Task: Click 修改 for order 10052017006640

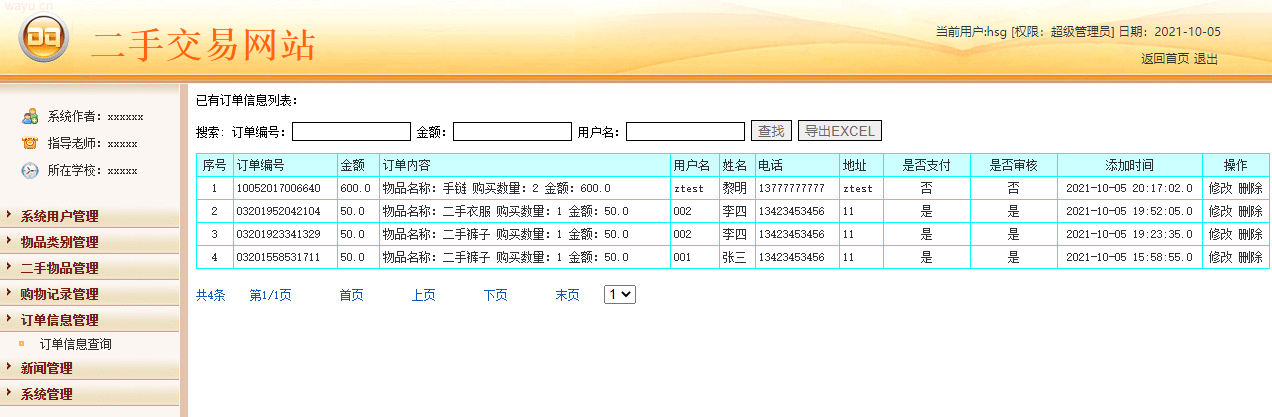Action: 1220,188
